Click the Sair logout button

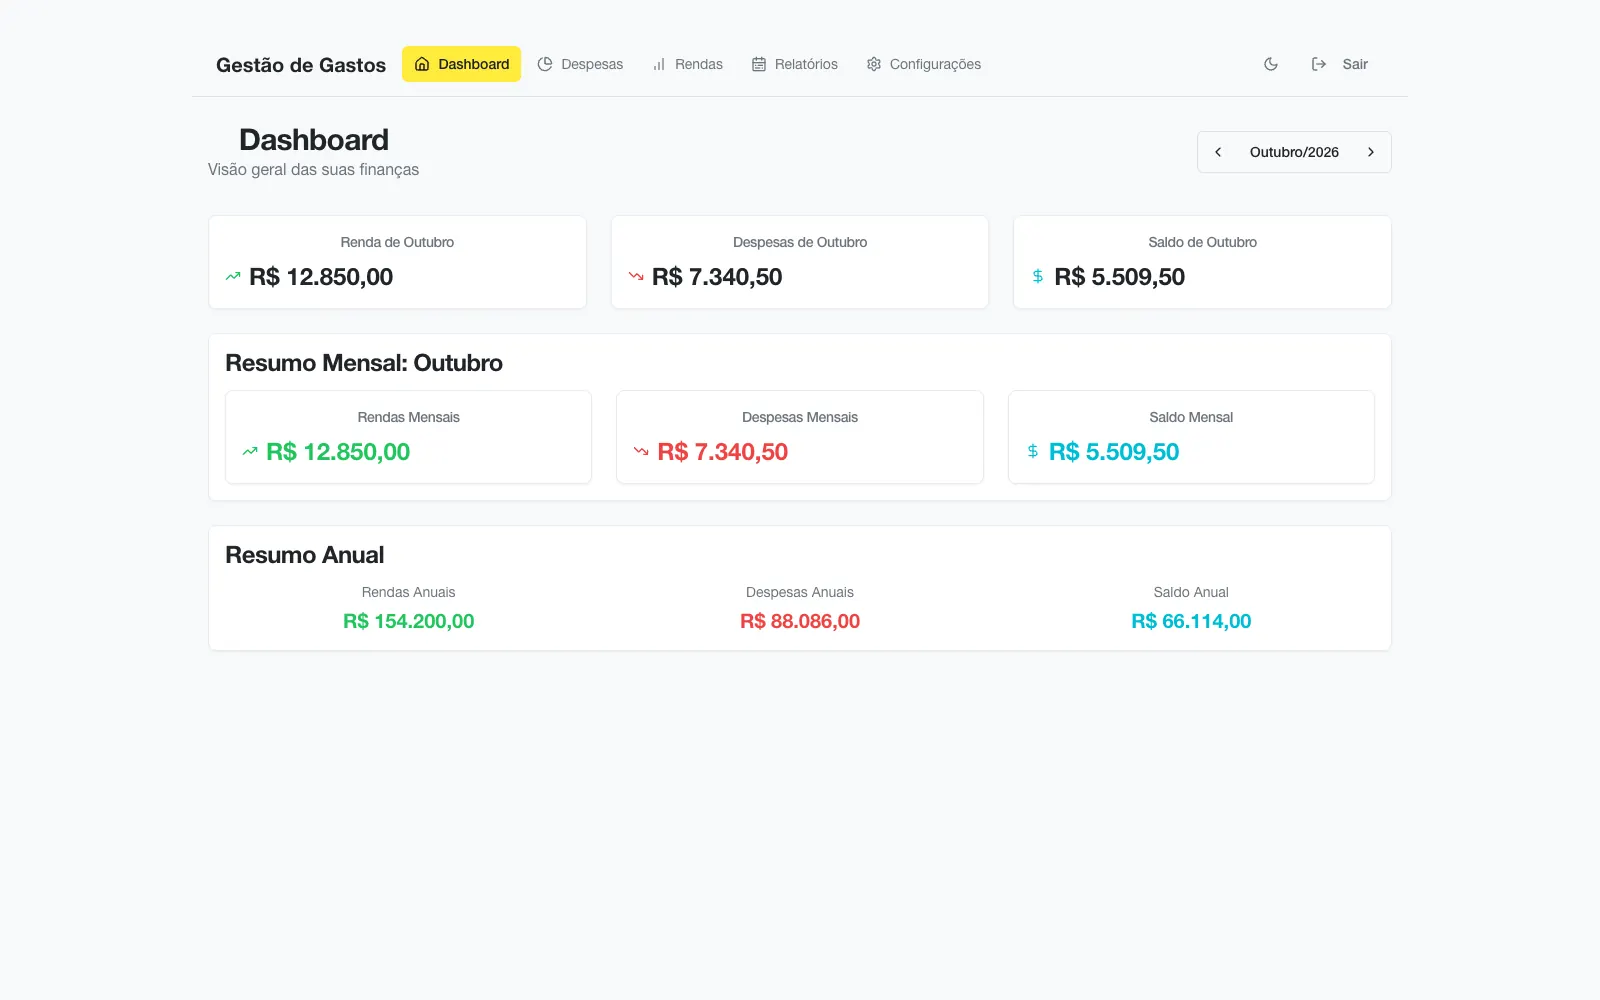1340,64
